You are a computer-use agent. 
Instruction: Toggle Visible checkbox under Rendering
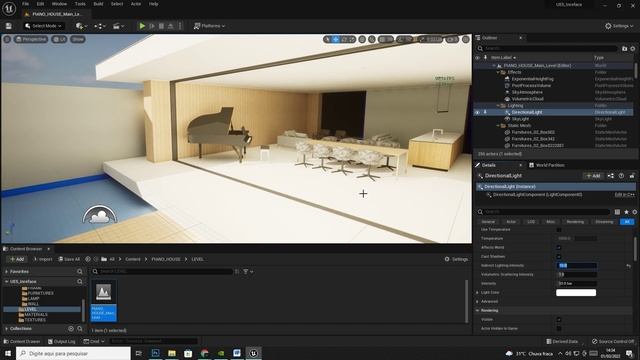pyautogui.click(x=559, y=320)
